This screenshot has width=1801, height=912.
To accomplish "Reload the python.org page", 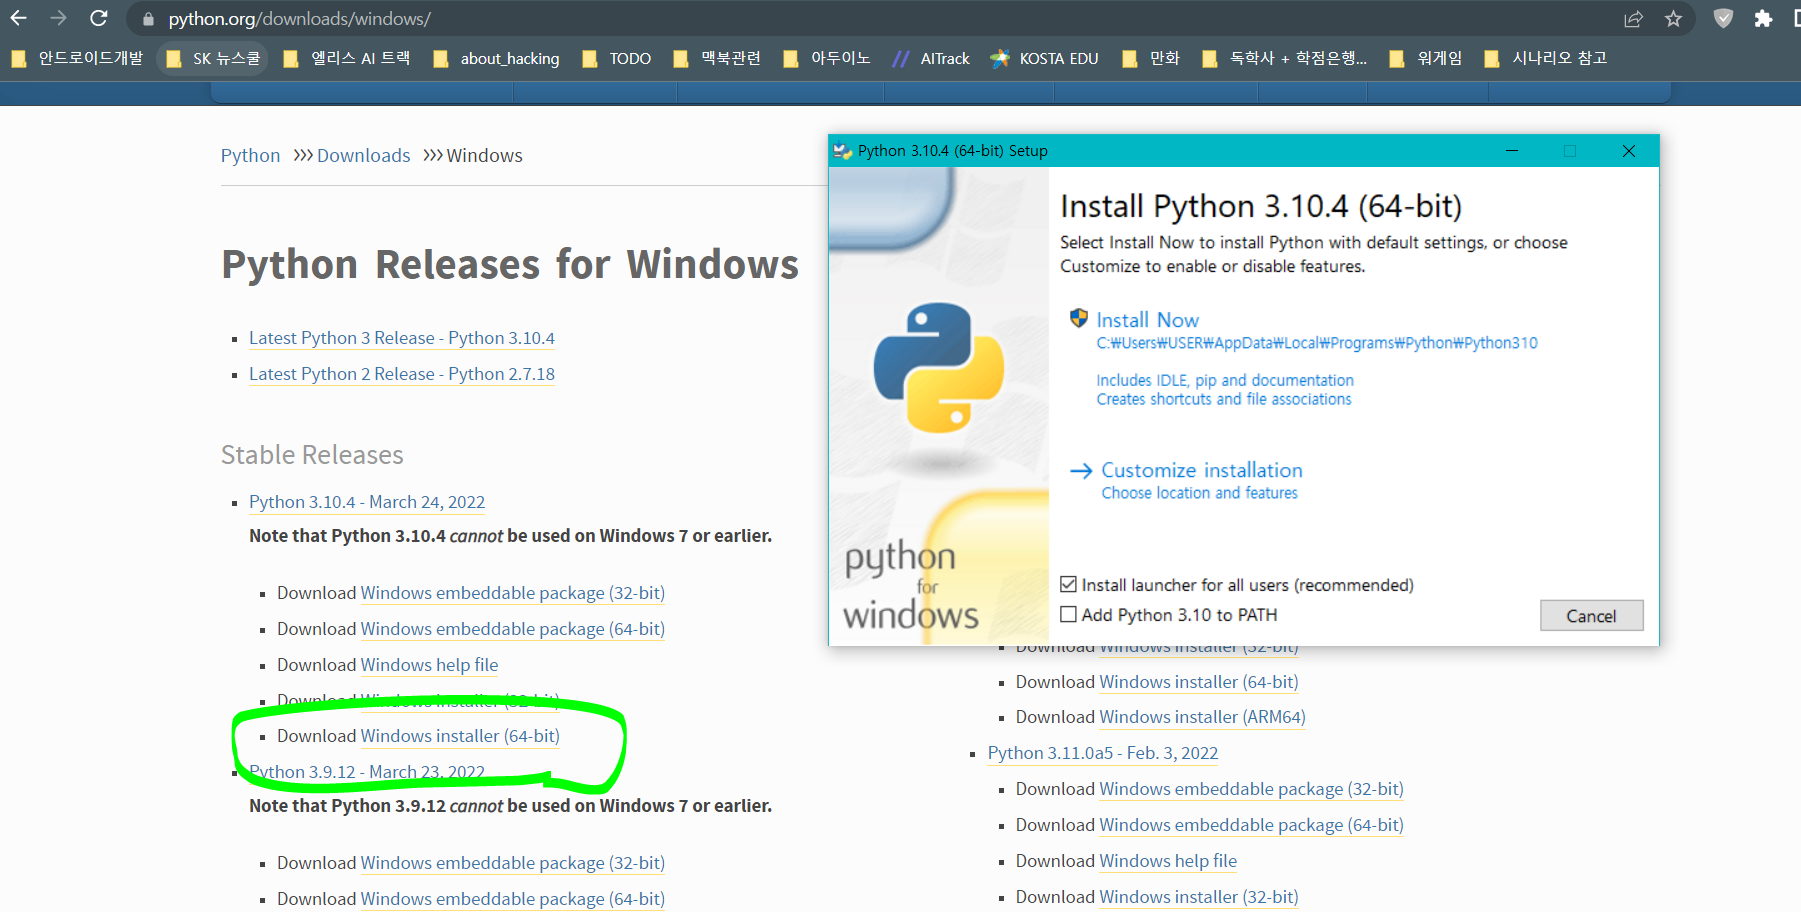I will (x=98, y=18).
